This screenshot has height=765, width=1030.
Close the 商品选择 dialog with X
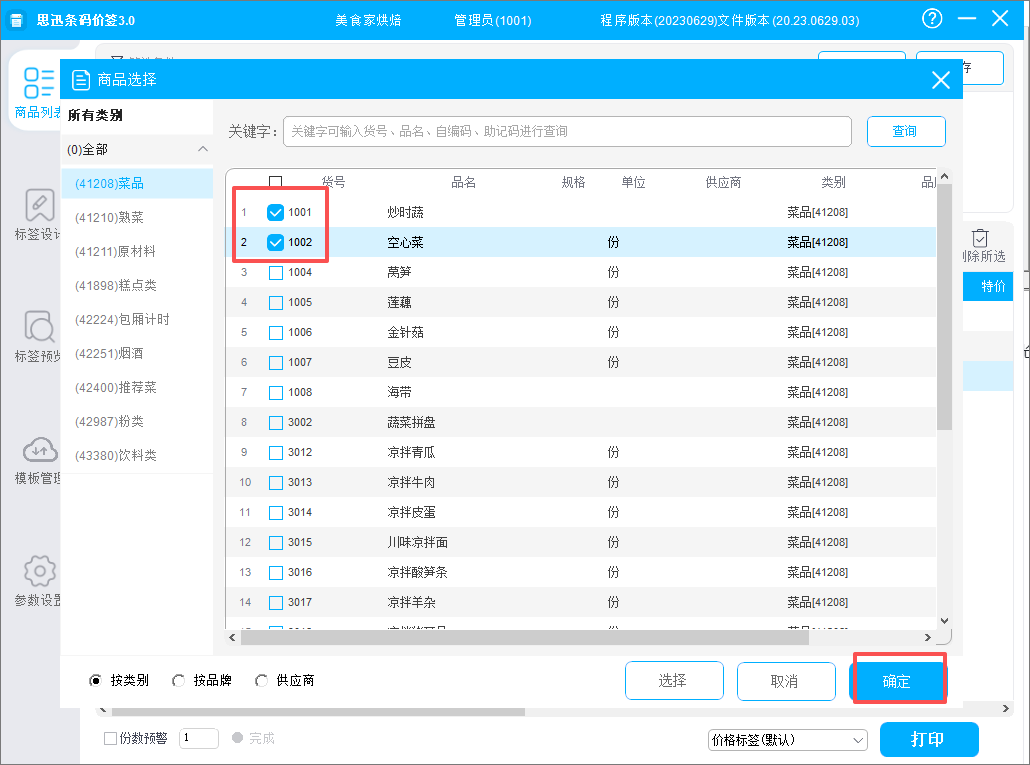point(940,81)
